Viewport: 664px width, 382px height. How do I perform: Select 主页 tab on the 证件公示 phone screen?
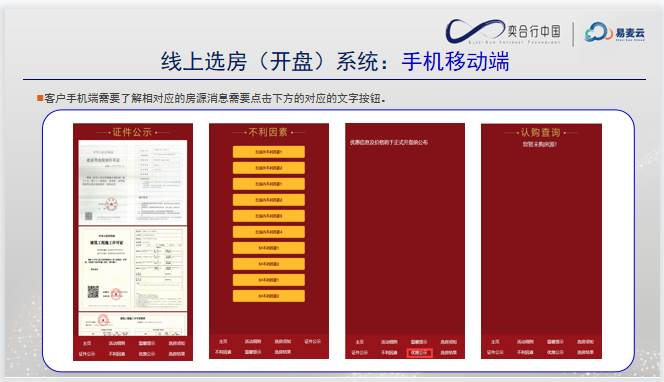(x=87, y=343)
